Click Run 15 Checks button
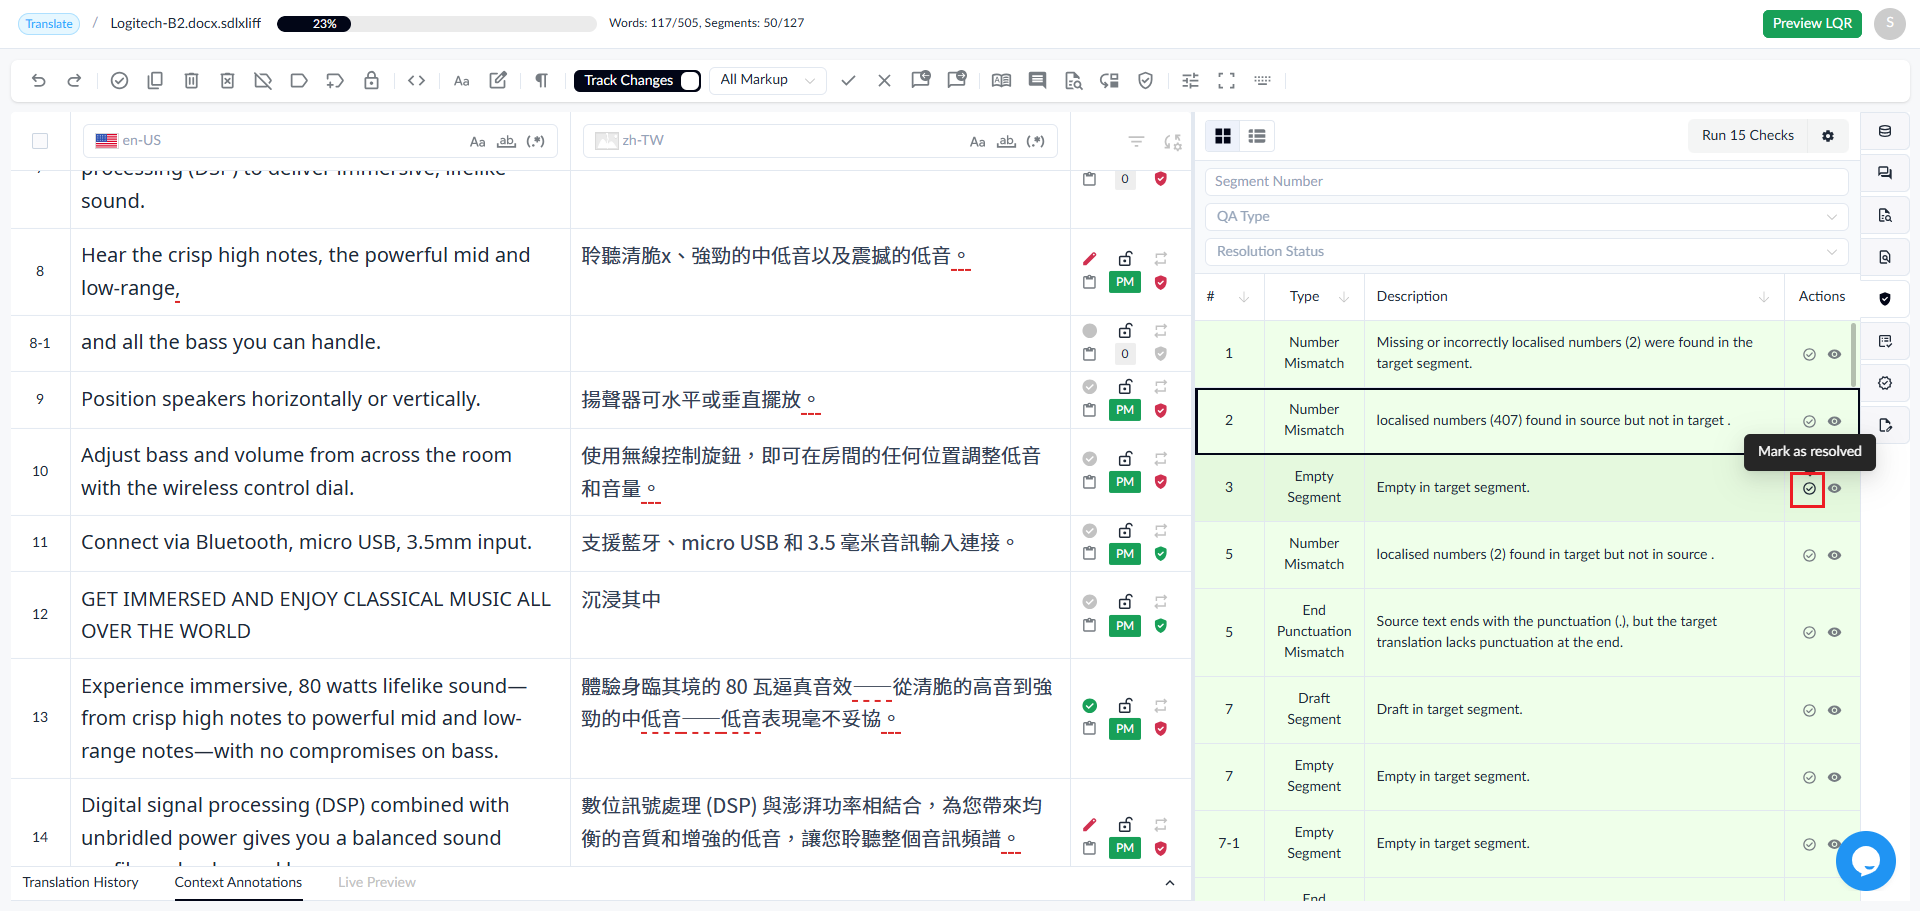This screenshot has width=1920, height=911. click(1748, 136)
